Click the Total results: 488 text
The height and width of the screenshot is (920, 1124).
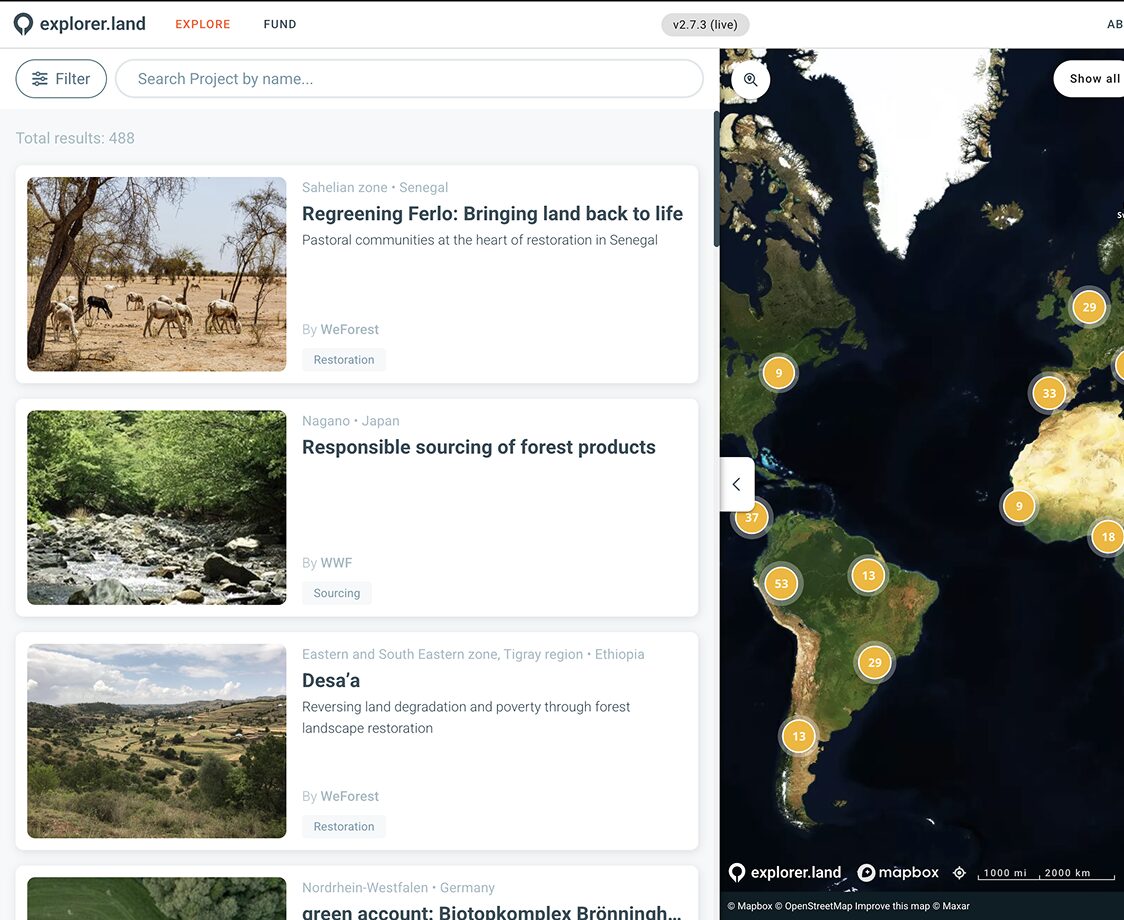75,138
